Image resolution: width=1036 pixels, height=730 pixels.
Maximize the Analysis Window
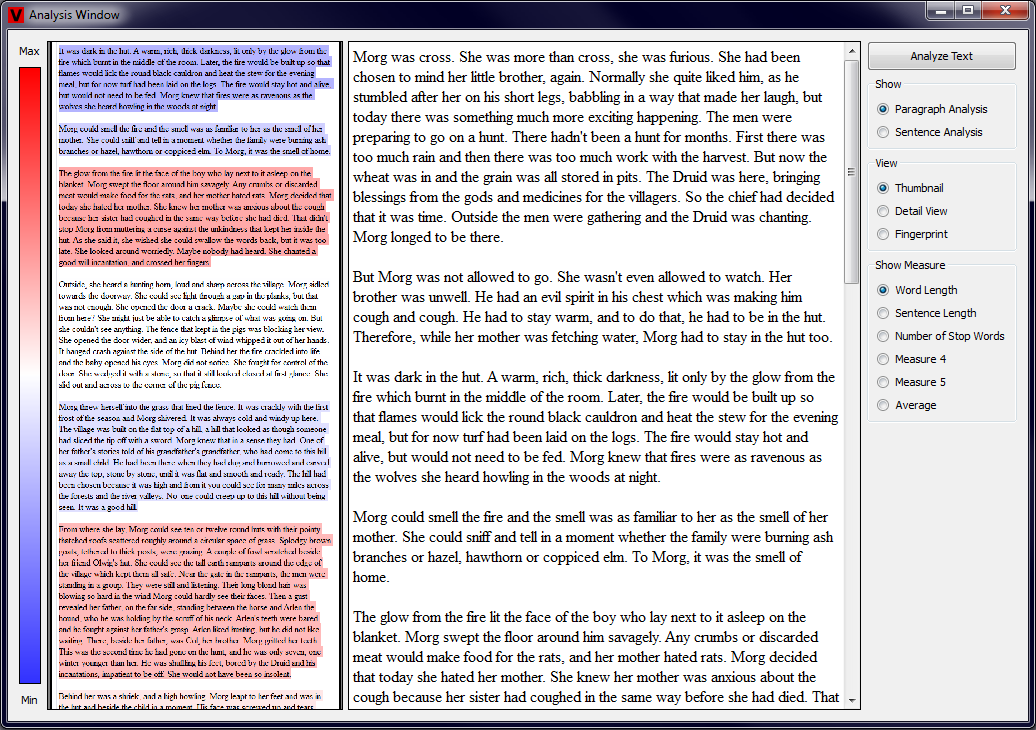point(968,10)
